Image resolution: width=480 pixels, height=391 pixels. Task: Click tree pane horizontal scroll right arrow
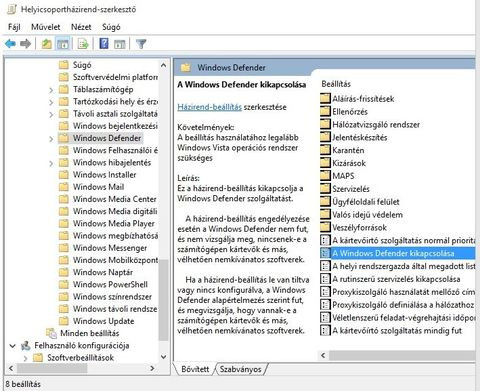[x=152, y=368]
